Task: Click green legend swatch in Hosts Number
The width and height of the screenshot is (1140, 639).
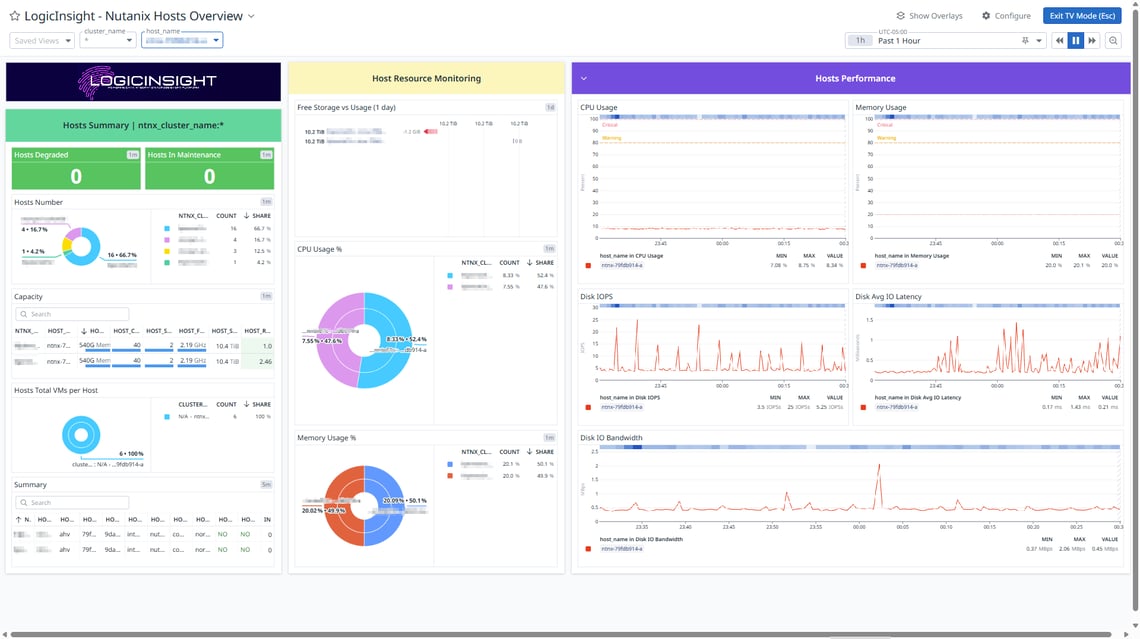Action: 166,262
